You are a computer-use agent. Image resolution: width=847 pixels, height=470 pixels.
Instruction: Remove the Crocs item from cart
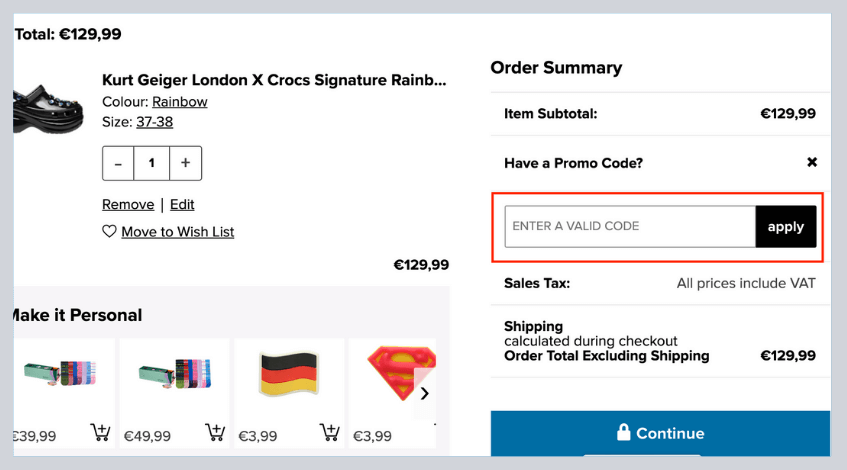click(128, 204)
